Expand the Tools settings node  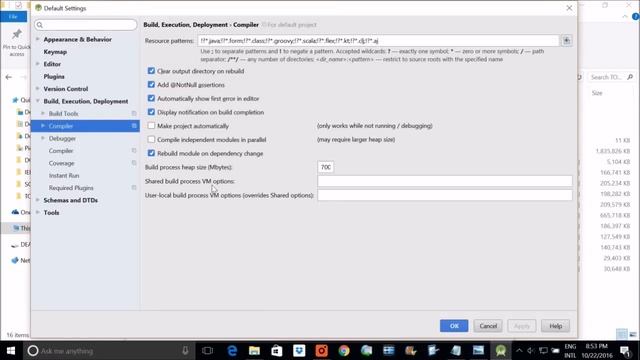pos(38,213)
